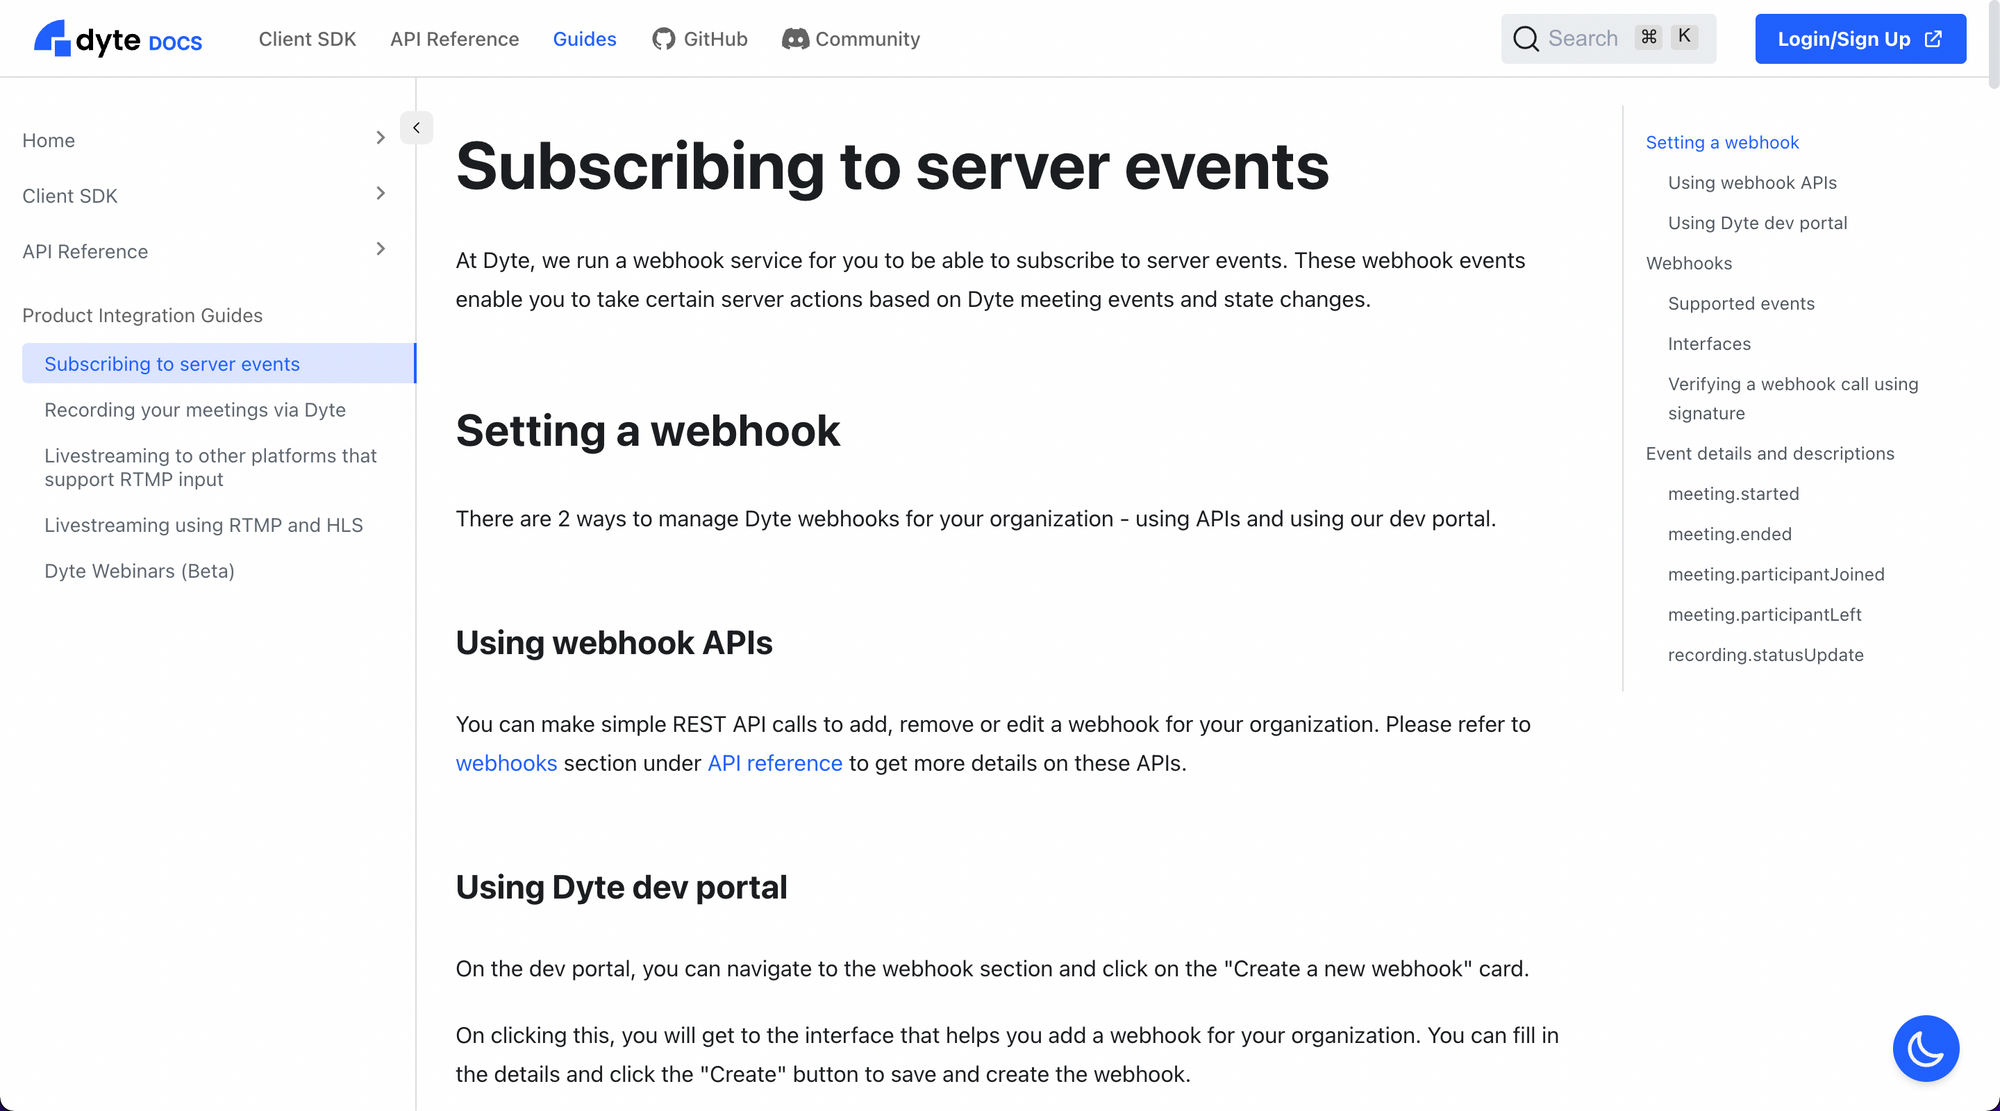This screenshot has width=2000, height=1111.
Task: Click the API reference hyperlink in body text
Action: point(774,763)
